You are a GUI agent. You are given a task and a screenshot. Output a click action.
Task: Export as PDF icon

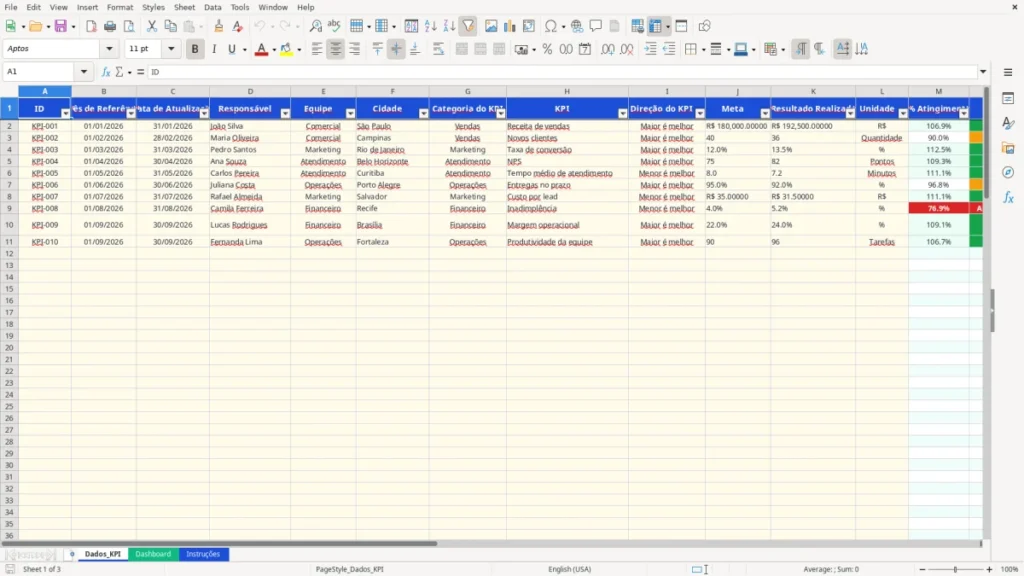point(91,26)
